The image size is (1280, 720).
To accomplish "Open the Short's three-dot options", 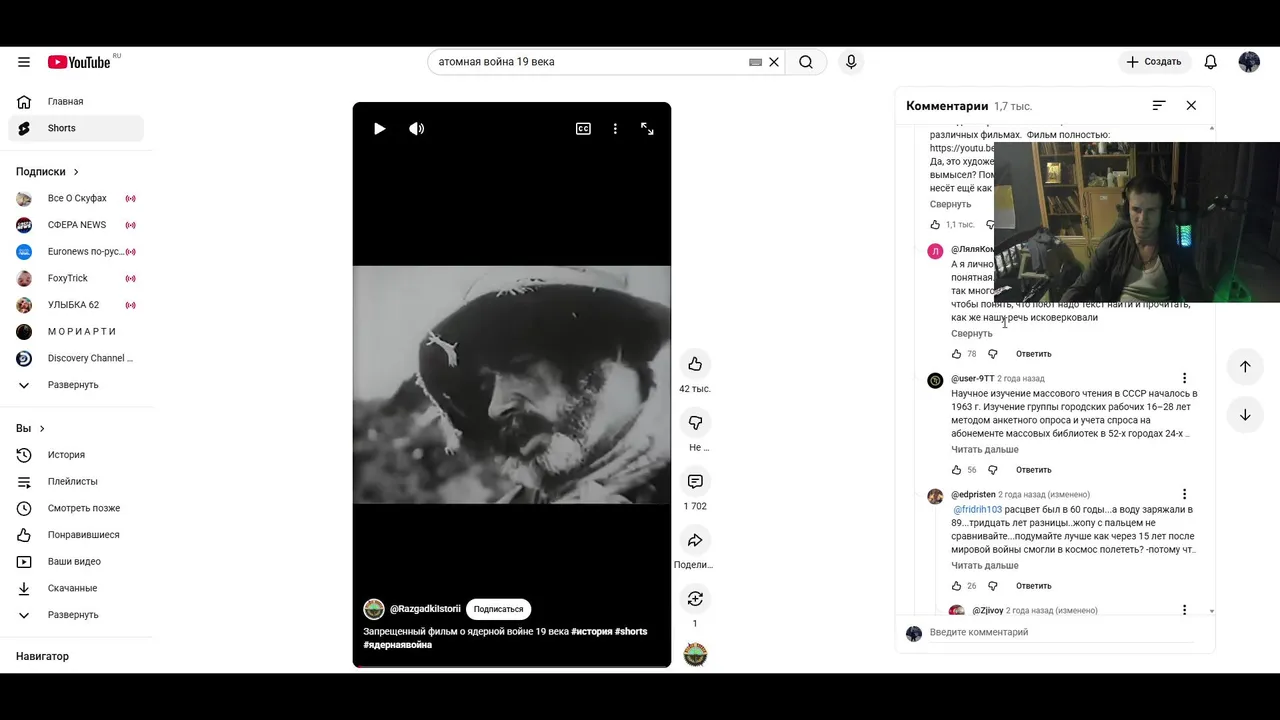I will point(615,129).
